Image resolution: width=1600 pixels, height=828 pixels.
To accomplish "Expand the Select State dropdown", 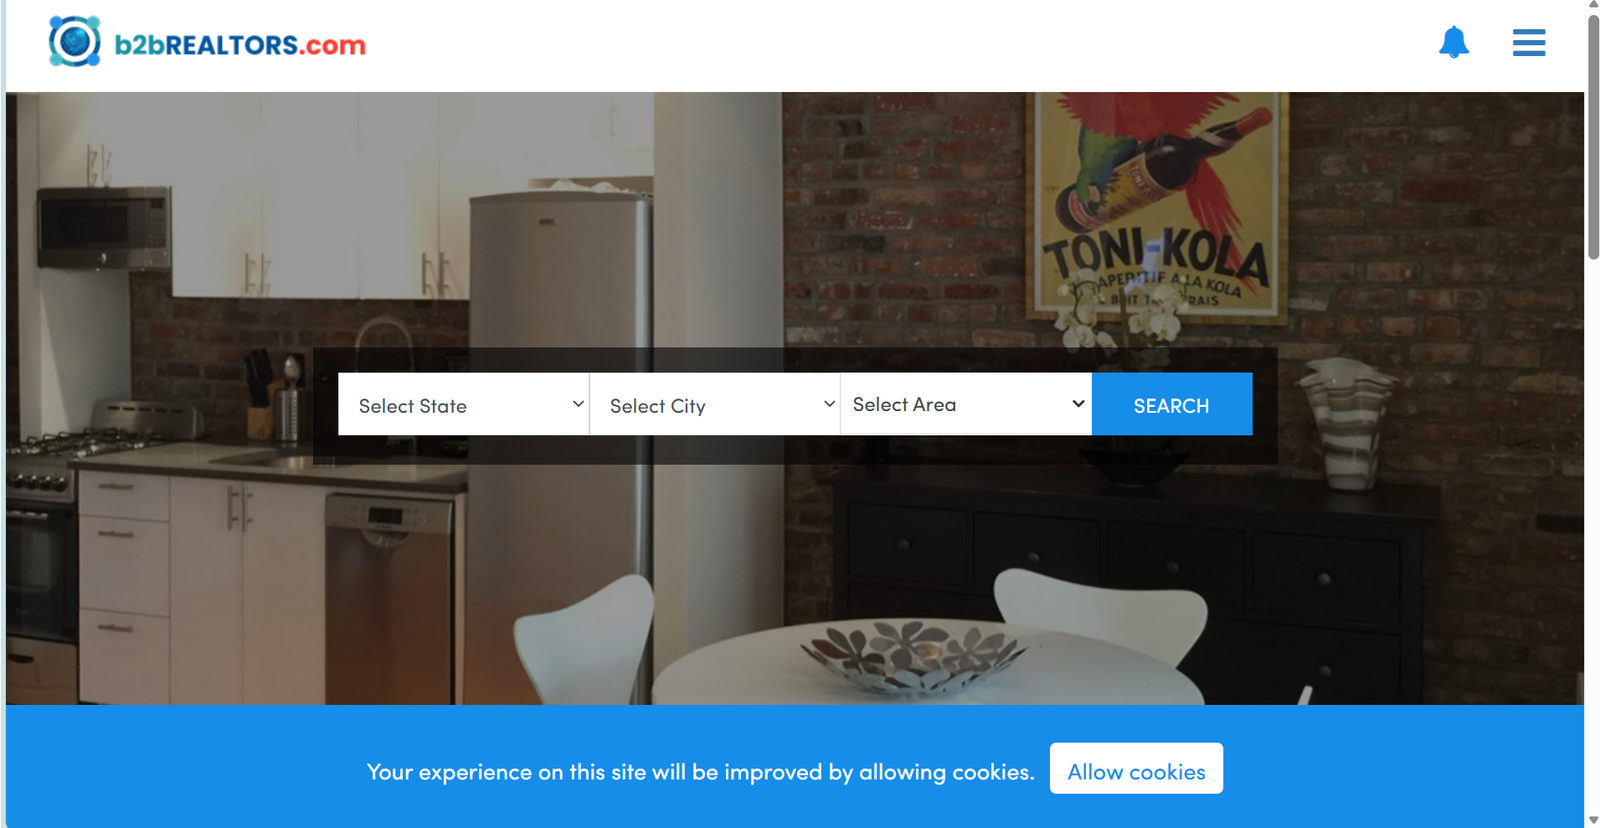I will coord(464,404).
